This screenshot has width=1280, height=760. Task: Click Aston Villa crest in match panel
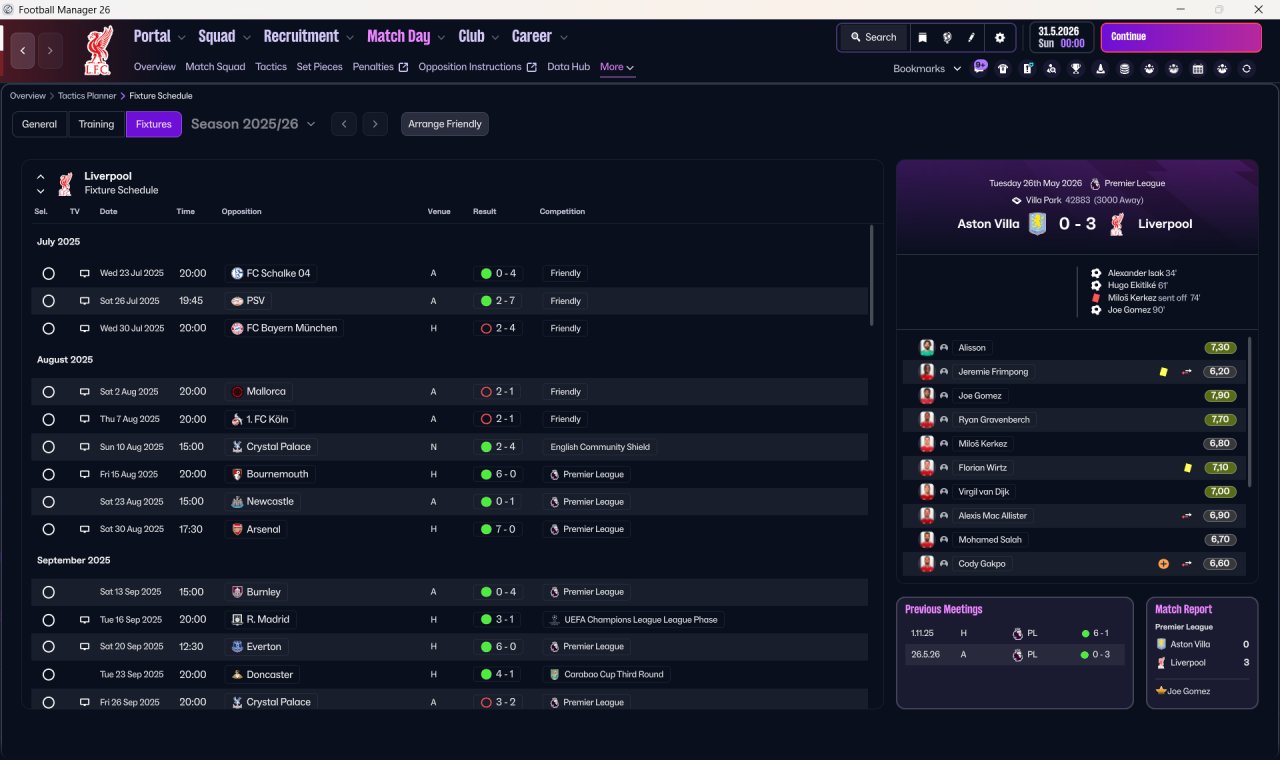(1038, 224)
